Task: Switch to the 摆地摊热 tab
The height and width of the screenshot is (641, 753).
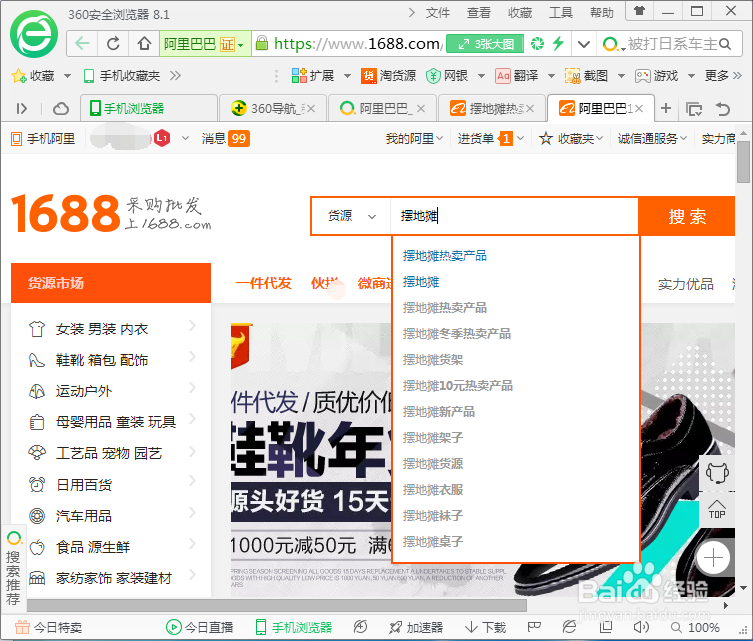Action: pos(492,109)
